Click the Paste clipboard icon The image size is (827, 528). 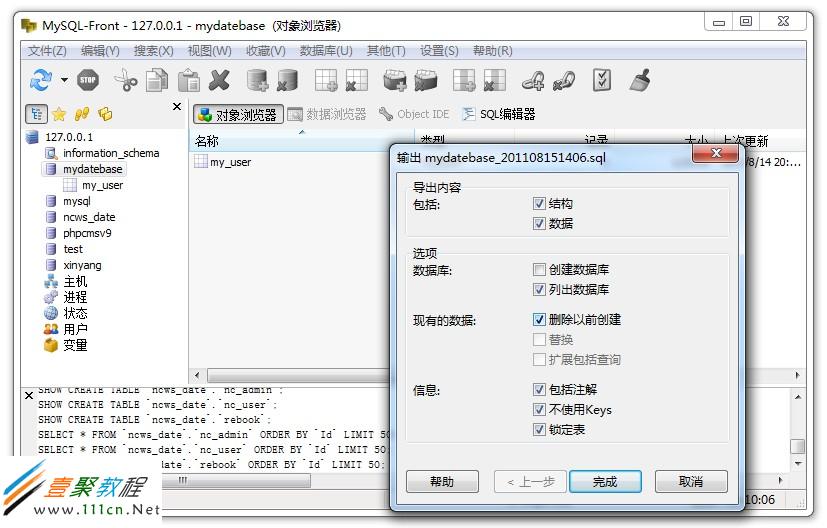(188, 80)
